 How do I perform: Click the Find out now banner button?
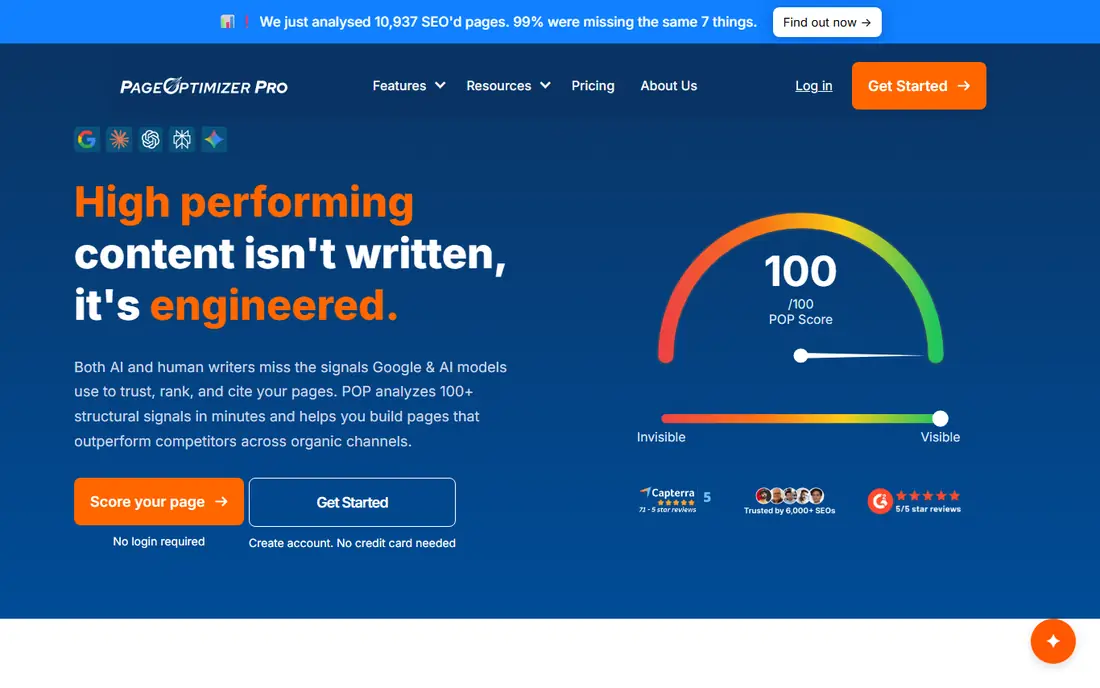[x=827, y=22]
